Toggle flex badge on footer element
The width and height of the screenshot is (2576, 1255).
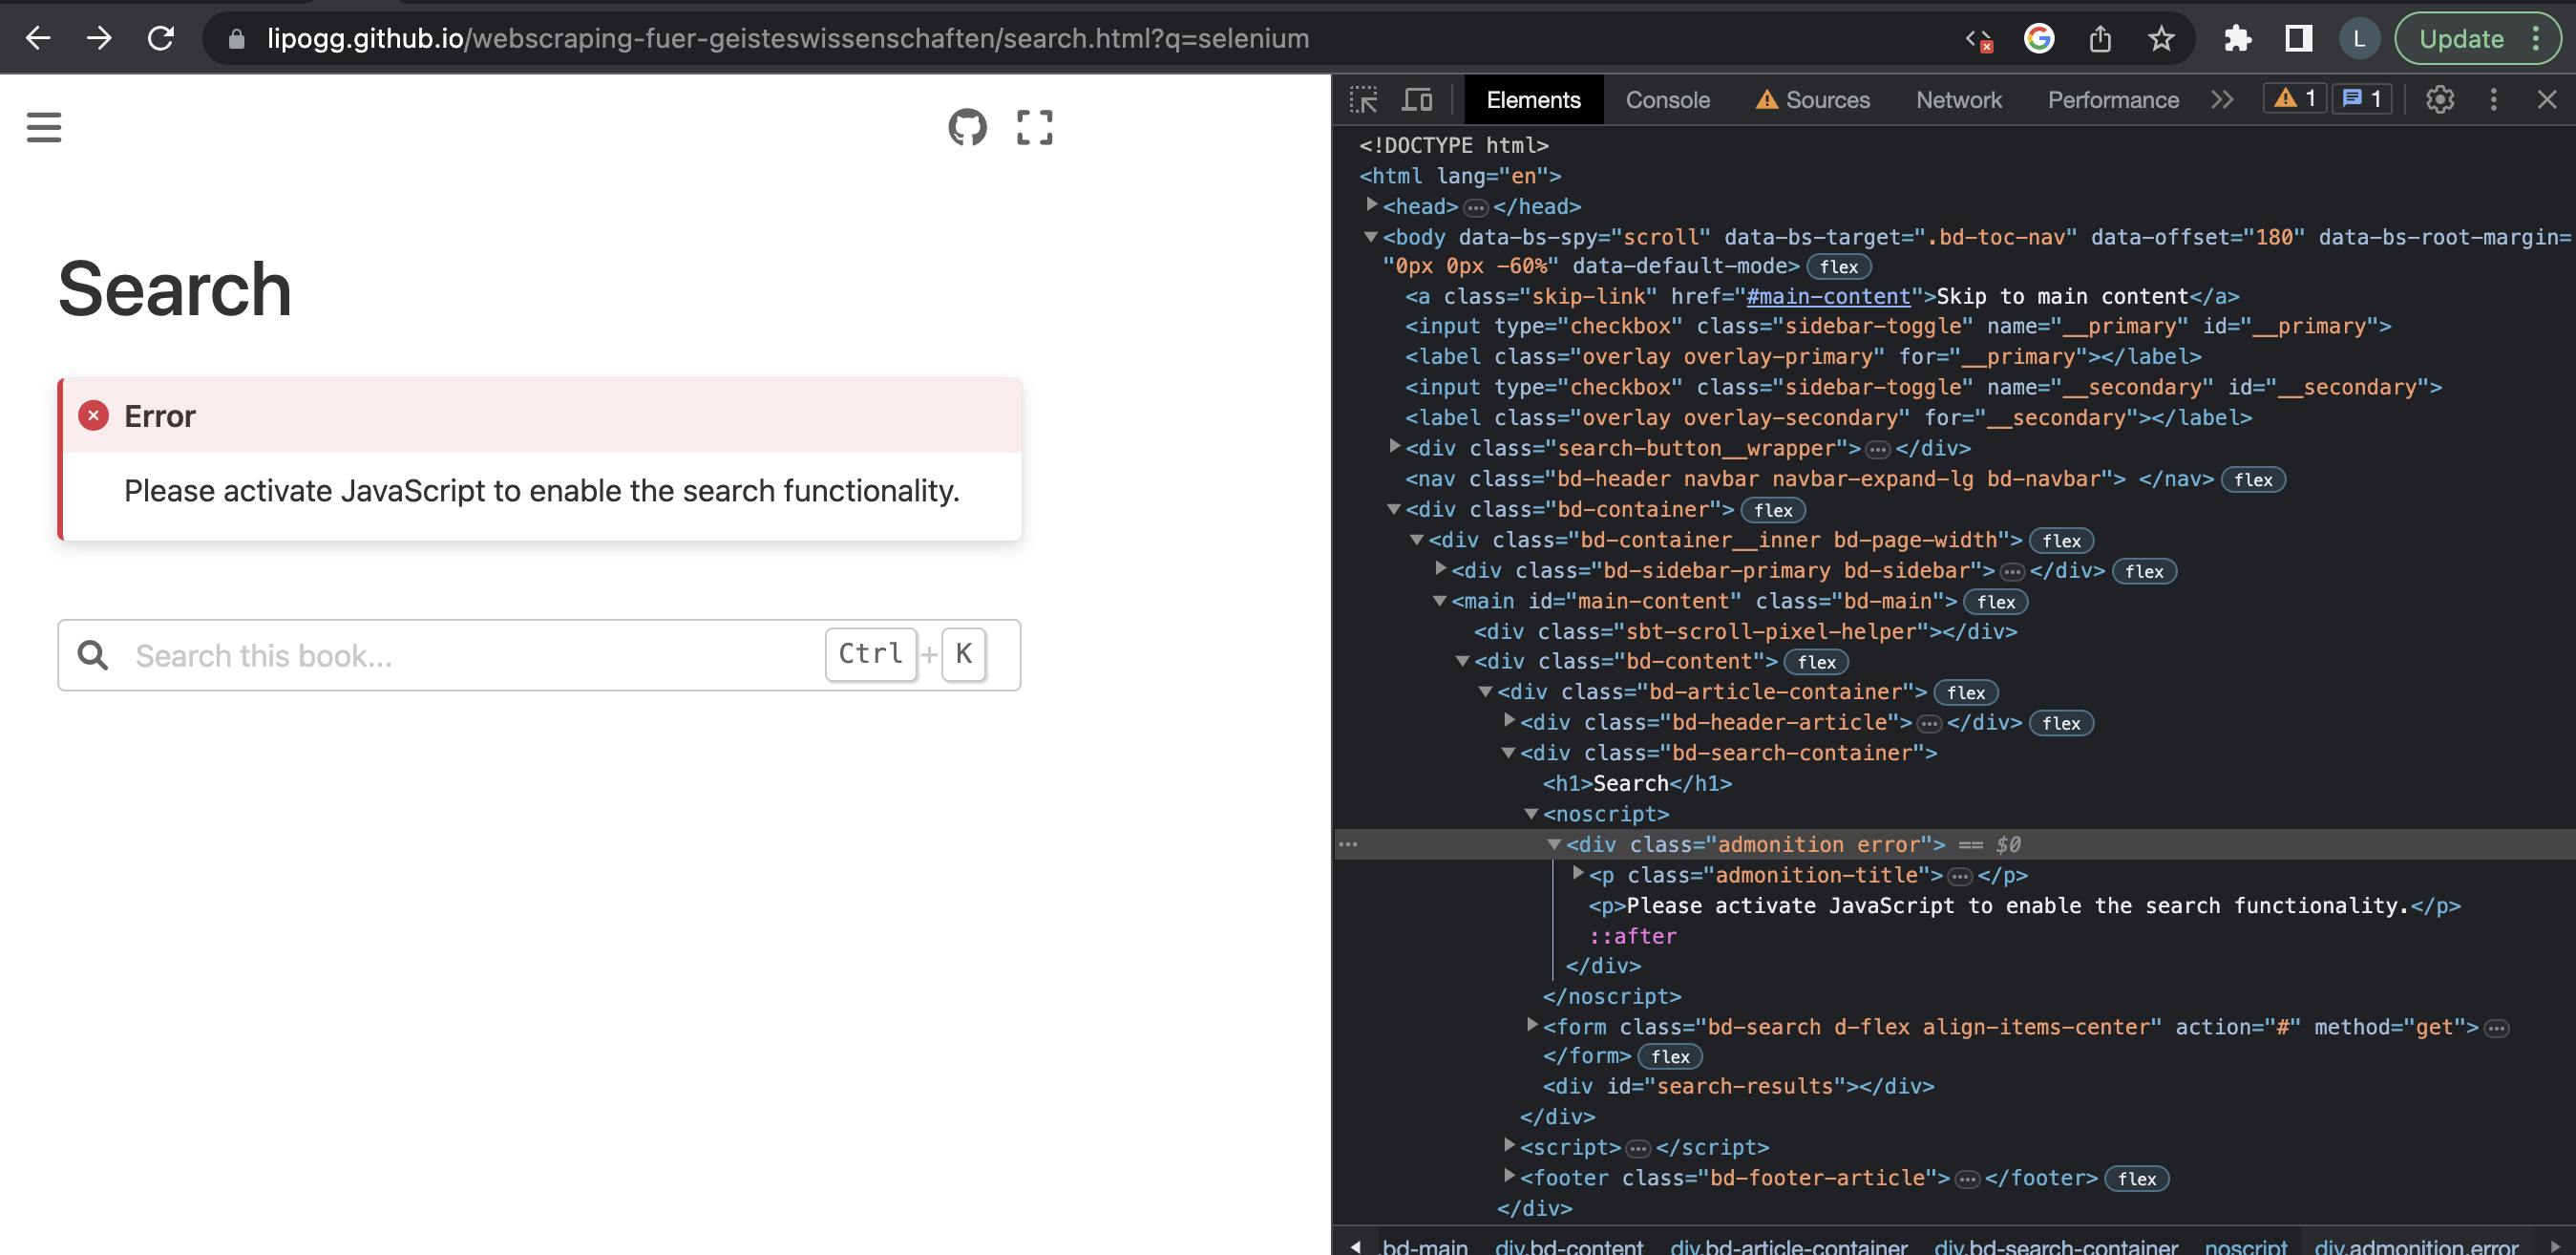pos(2137,1179)
